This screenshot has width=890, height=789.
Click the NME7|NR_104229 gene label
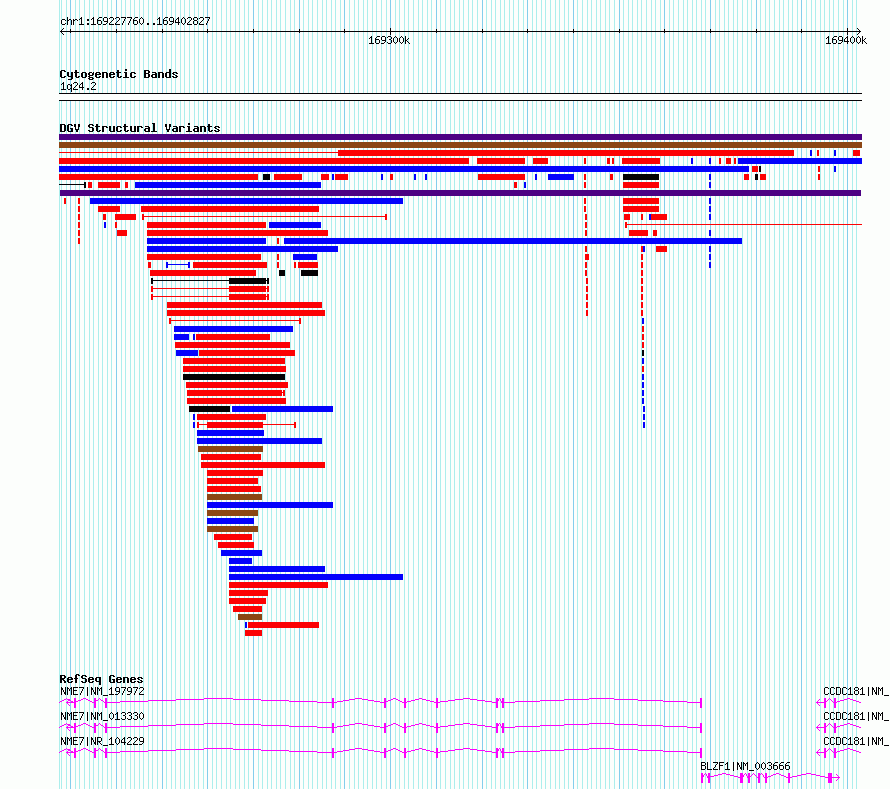tap(102, 741)
